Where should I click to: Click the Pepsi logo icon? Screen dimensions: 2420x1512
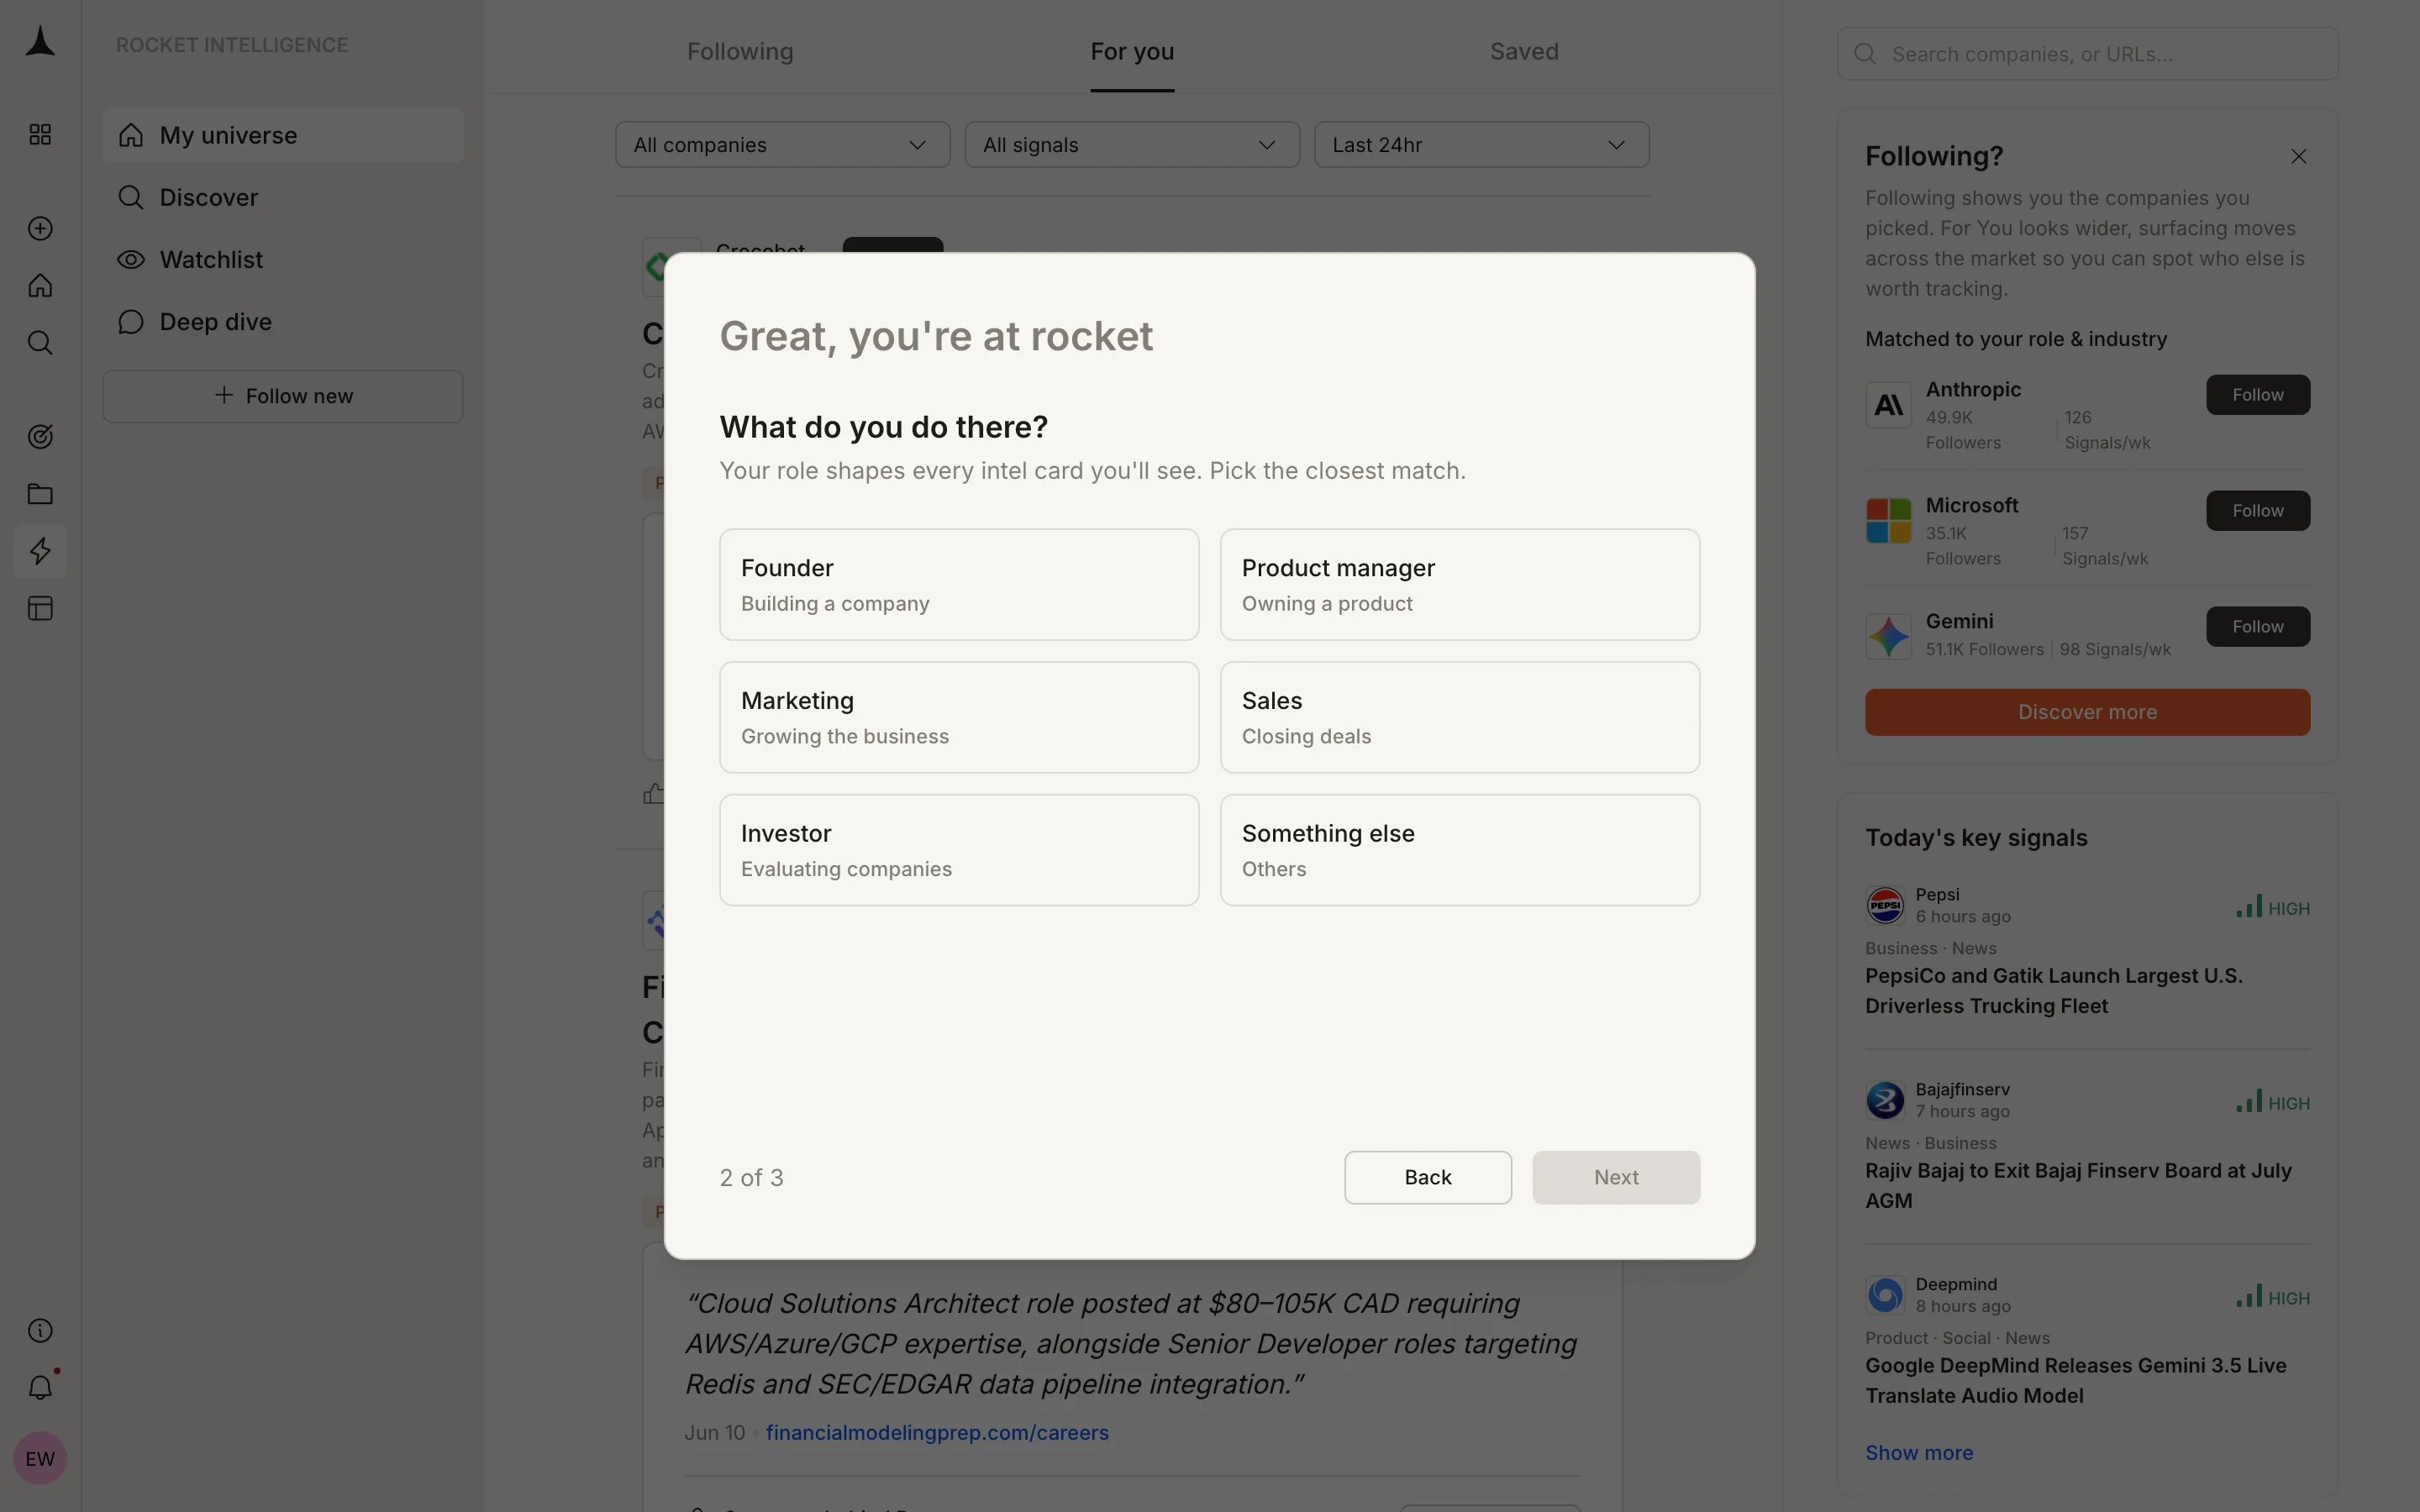(1885, 905)
